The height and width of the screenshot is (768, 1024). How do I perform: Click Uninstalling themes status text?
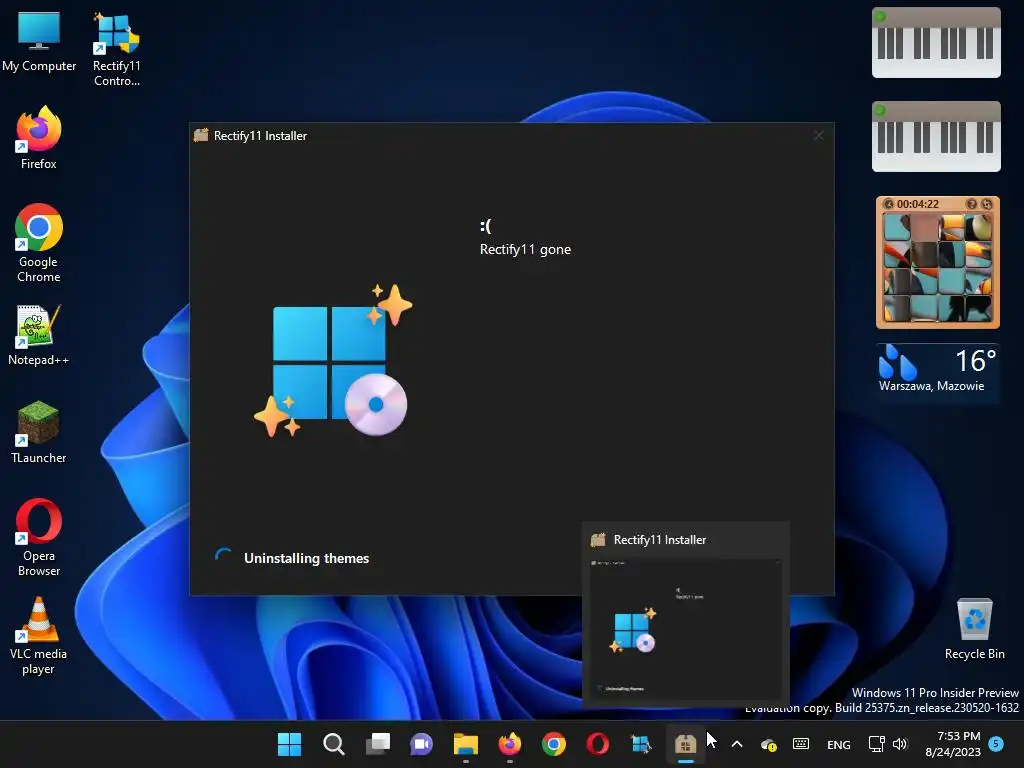[306, 558]
